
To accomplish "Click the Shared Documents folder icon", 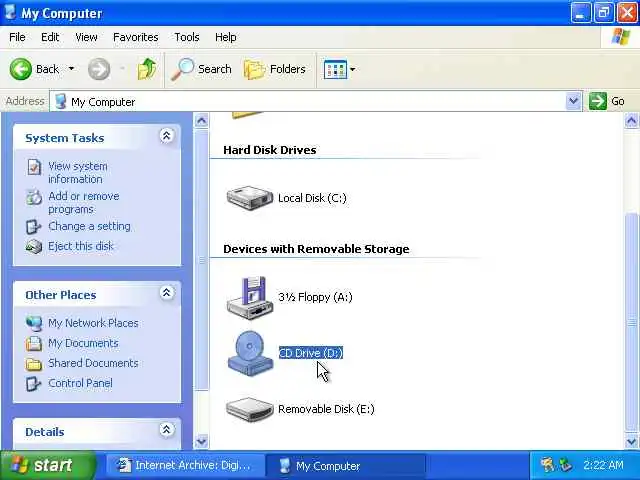I will point(34,364).
